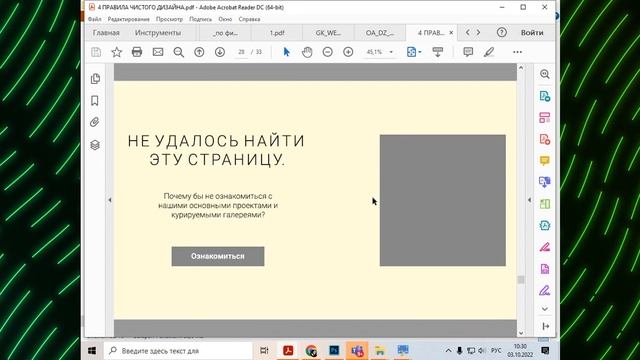Open Photoshop from taskbar
Image resolution: width=640 pixels, height=360 pixels.
334,351
